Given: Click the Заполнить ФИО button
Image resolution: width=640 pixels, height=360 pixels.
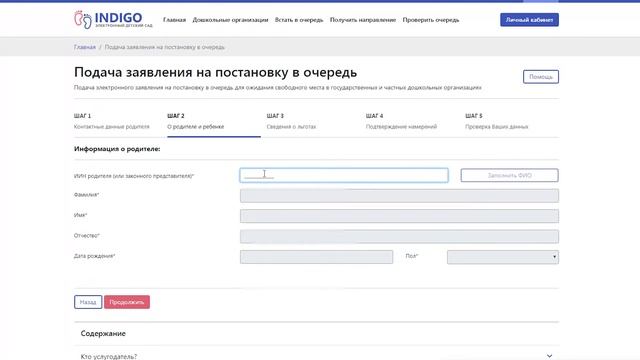Looking at the screenshot, I should (509, 175).
